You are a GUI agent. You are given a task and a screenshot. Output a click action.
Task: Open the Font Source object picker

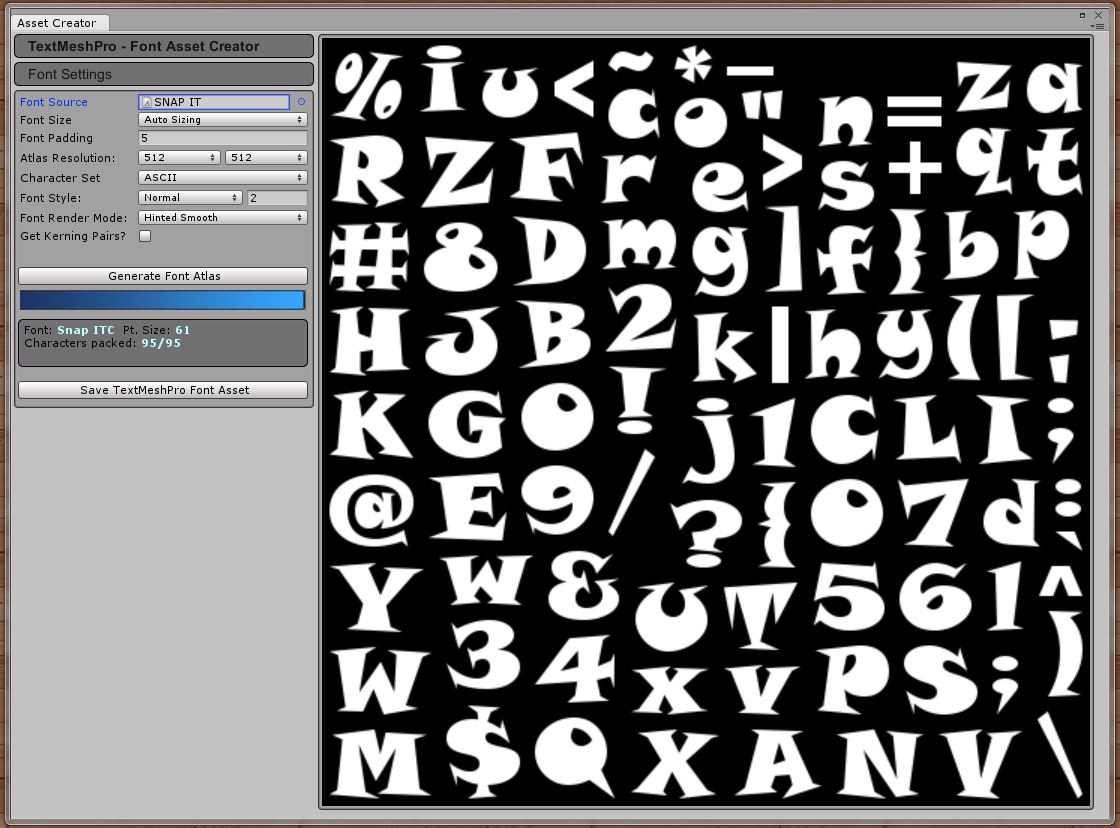tap(303, 101)
